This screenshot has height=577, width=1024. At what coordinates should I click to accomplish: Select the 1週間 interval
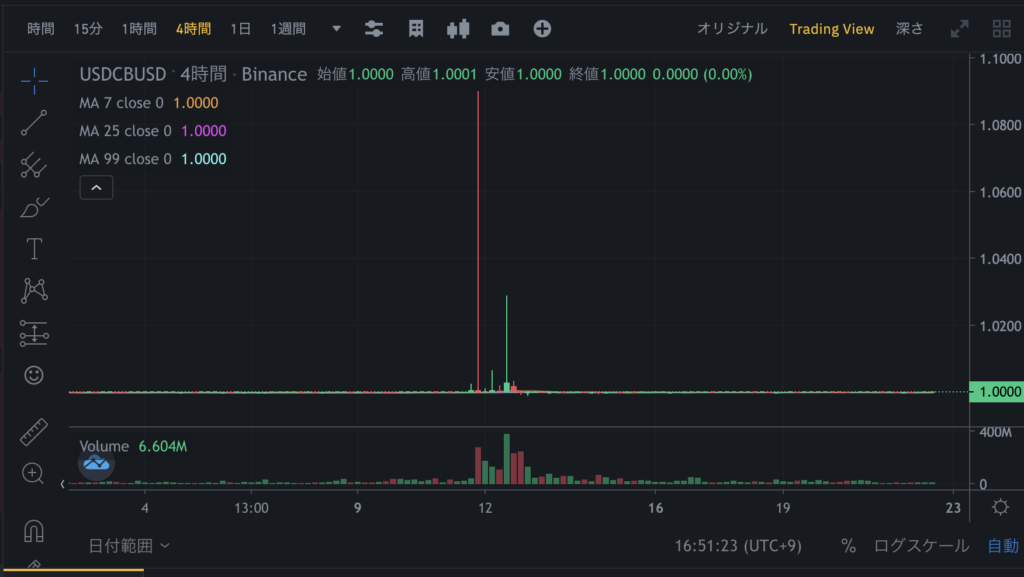tap(288, 29)
